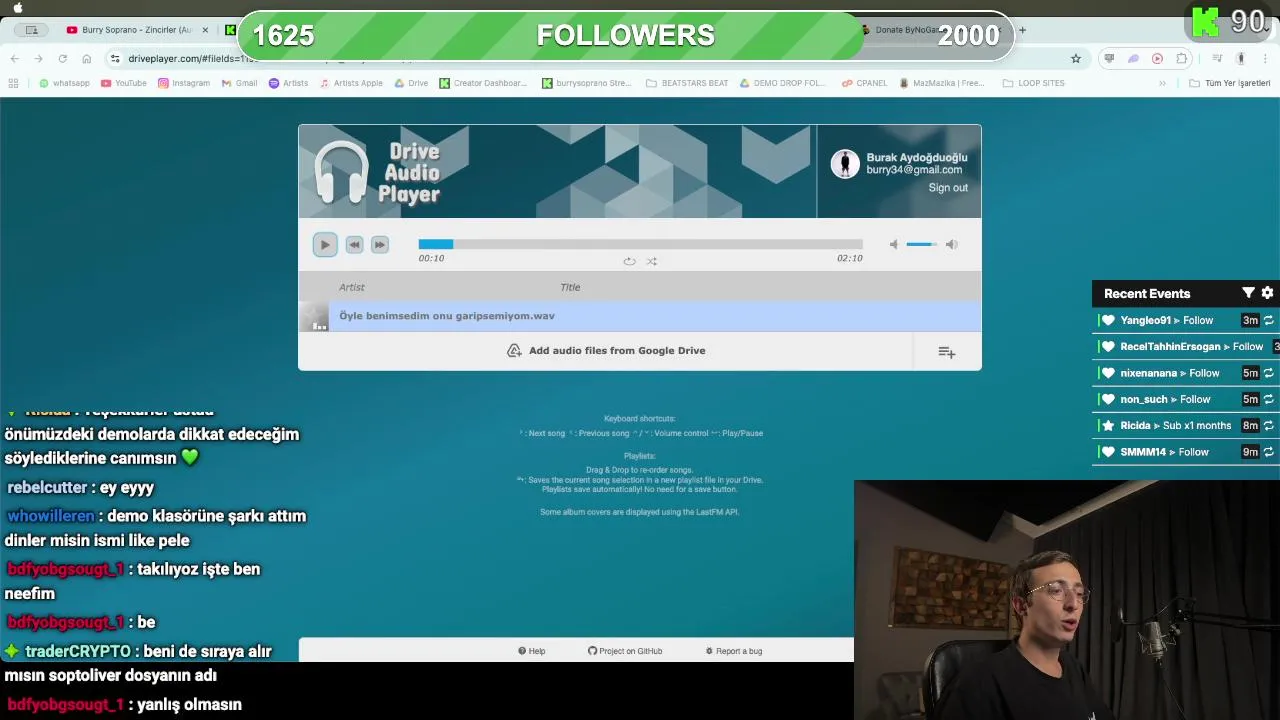Image resolution: width=1280 pixels, height=720 pixels.
Task: Open the Drive bookmark
Action: 411,83
